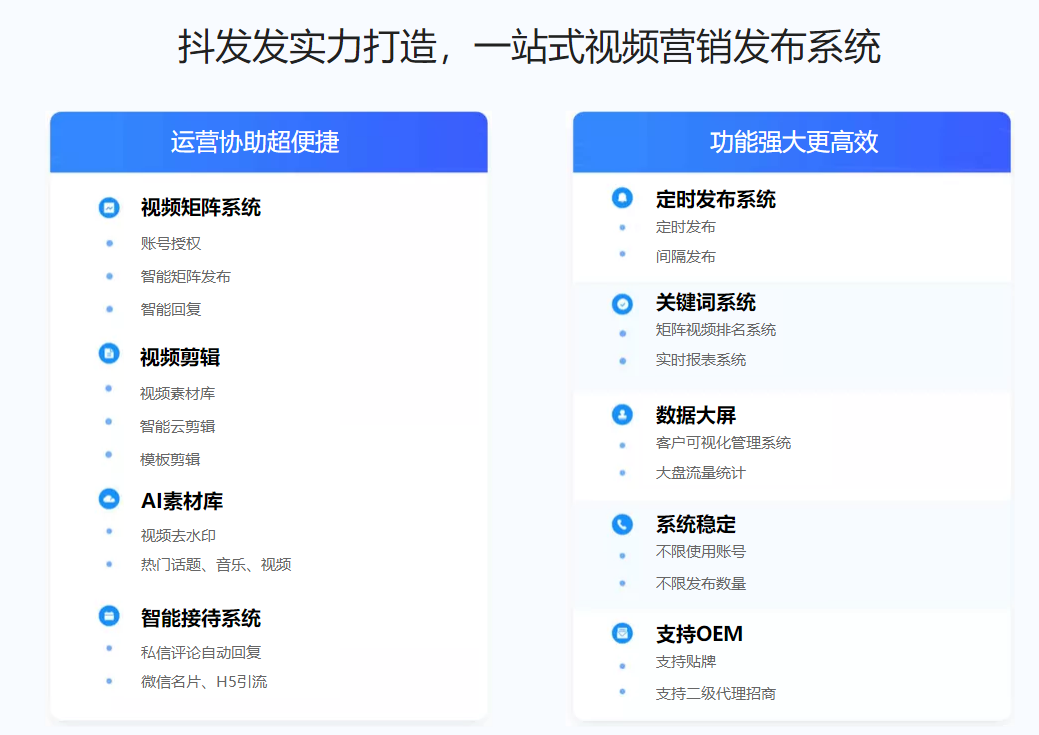Click the 大盘流量统计 item

[700, 473]
